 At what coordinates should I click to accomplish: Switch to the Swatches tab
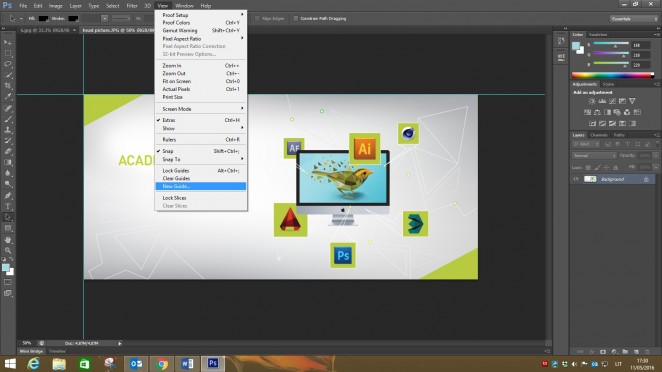(598, 35)
